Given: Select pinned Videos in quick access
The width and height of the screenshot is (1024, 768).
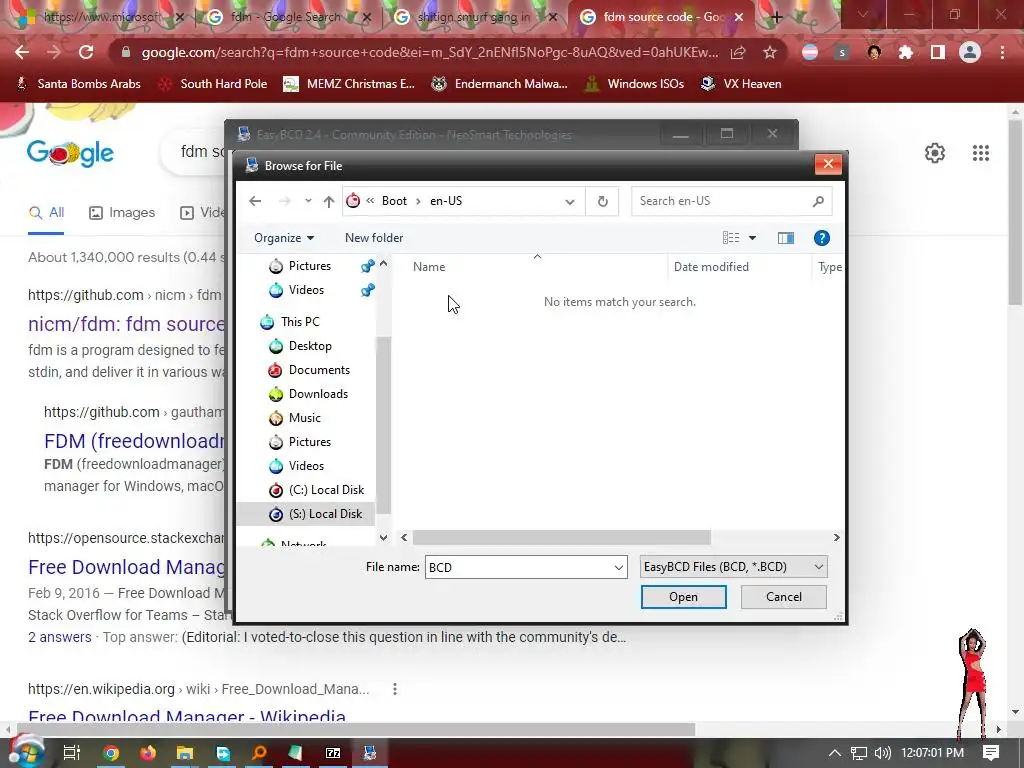Looking at the screenshot, I should tap(306, 290).
